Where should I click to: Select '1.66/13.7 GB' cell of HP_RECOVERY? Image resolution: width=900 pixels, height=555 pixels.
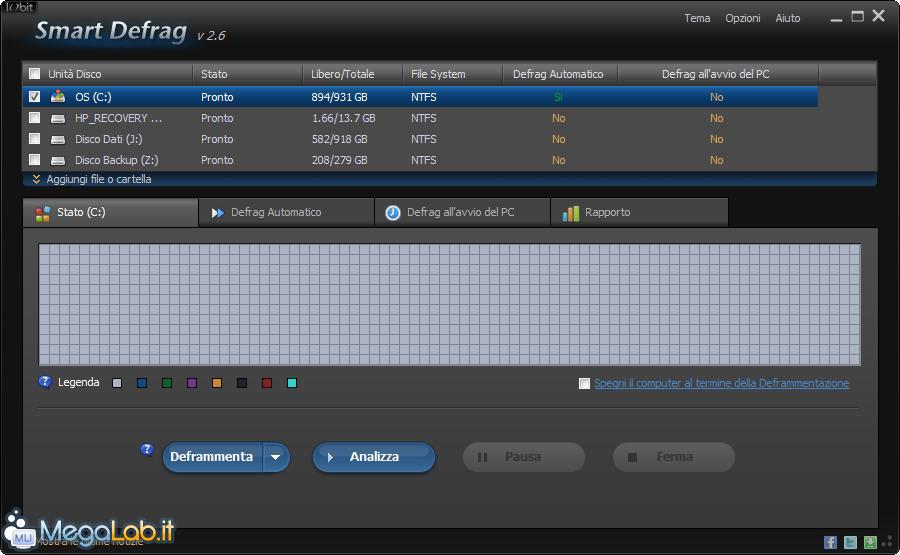[x=343, y=118]
